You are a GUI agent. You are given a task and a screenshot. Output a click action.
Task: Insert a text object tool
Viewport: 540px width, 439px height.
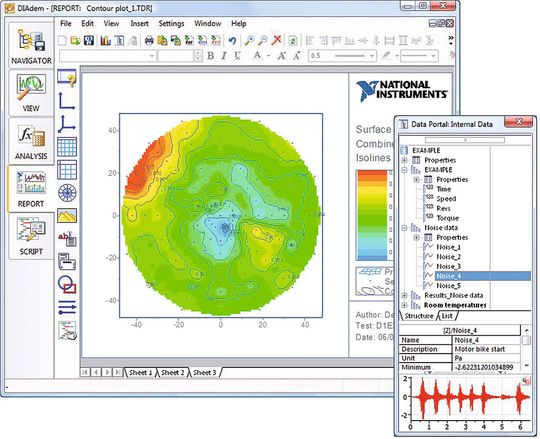click(67, 238)
